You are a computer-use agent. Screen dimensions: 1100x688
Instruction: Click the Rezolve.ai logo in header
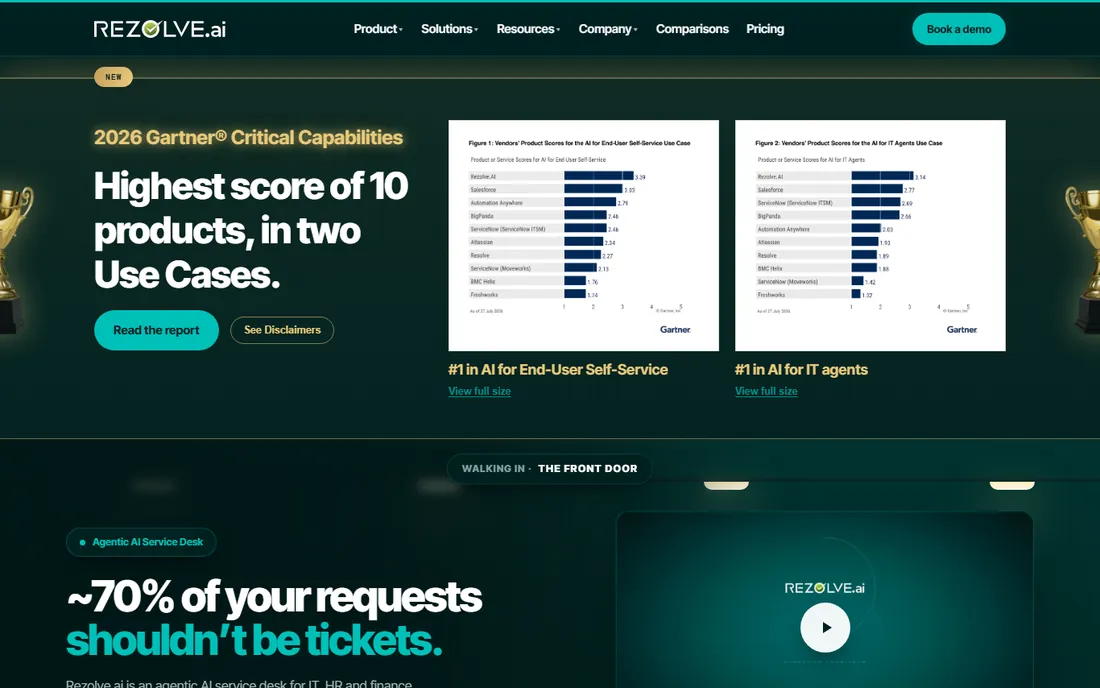coord(159,29)
